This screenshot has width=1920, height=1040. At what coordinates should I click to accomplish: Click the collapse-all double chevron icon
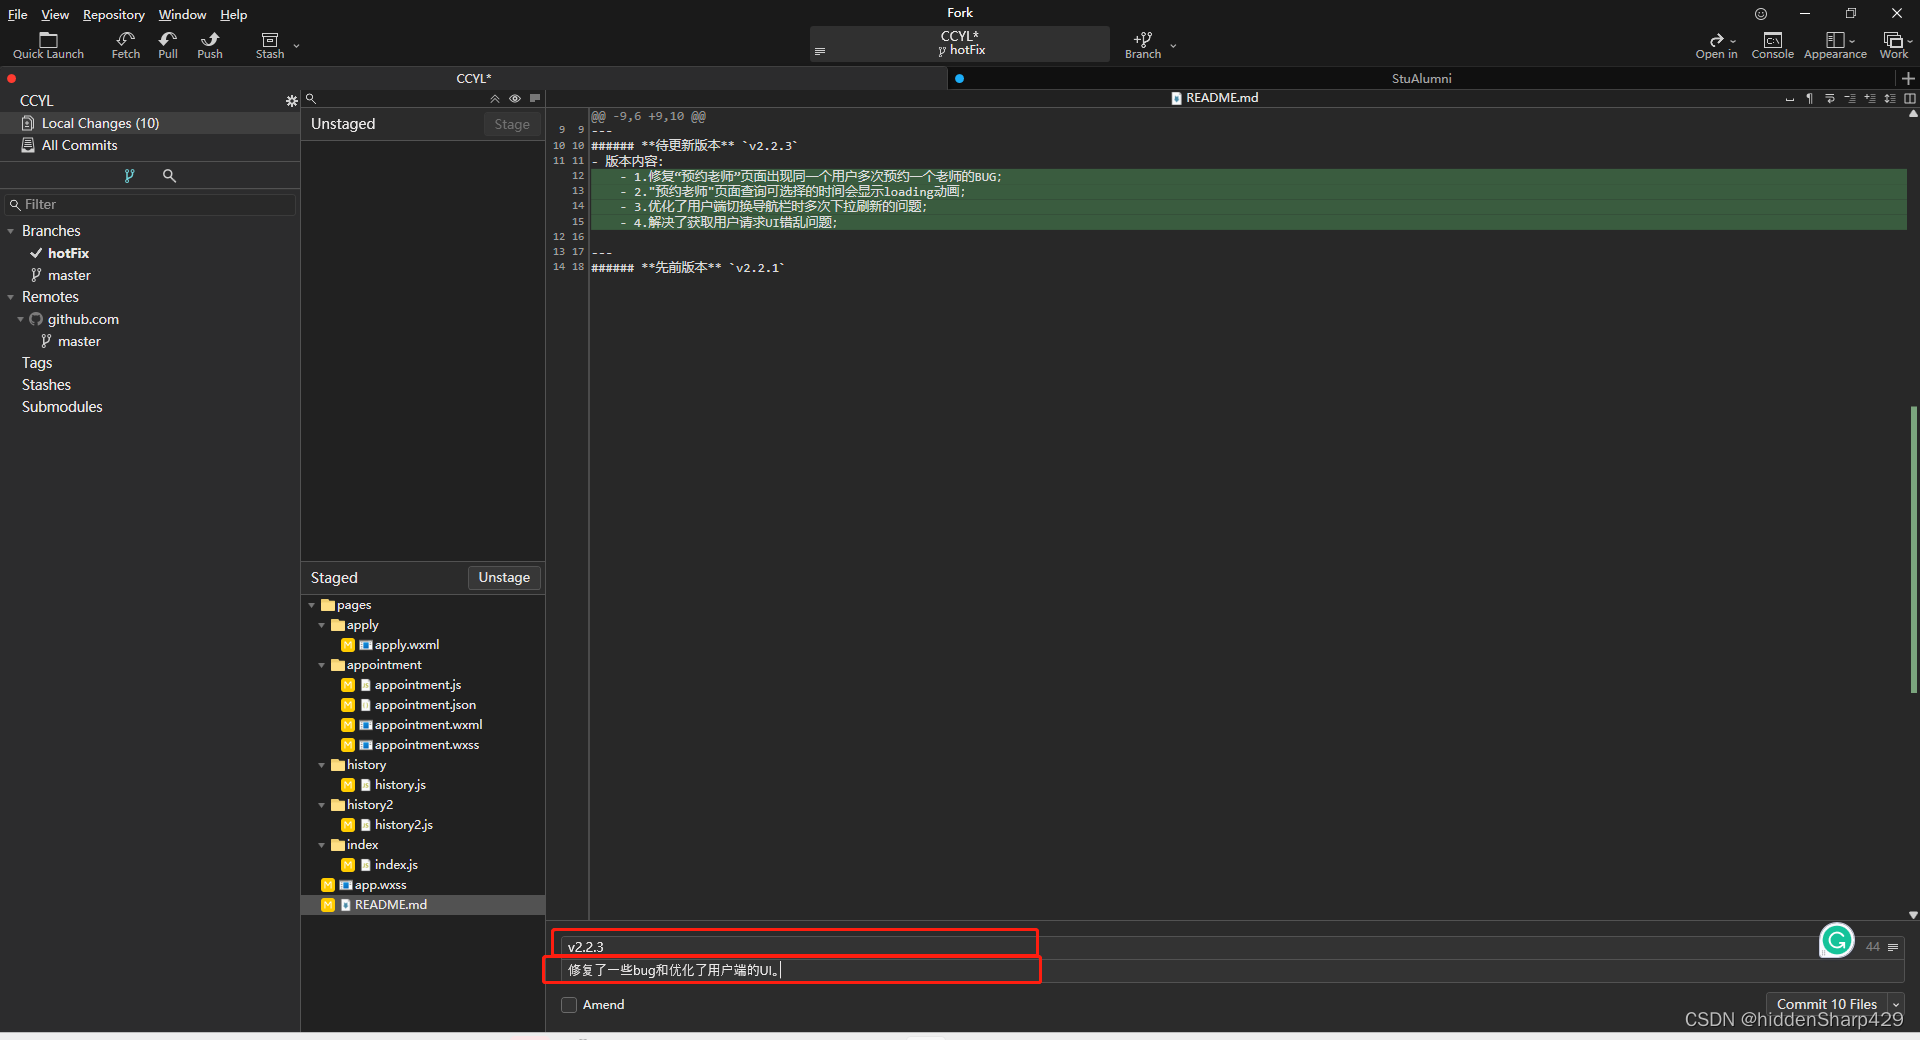coord(495,98)
